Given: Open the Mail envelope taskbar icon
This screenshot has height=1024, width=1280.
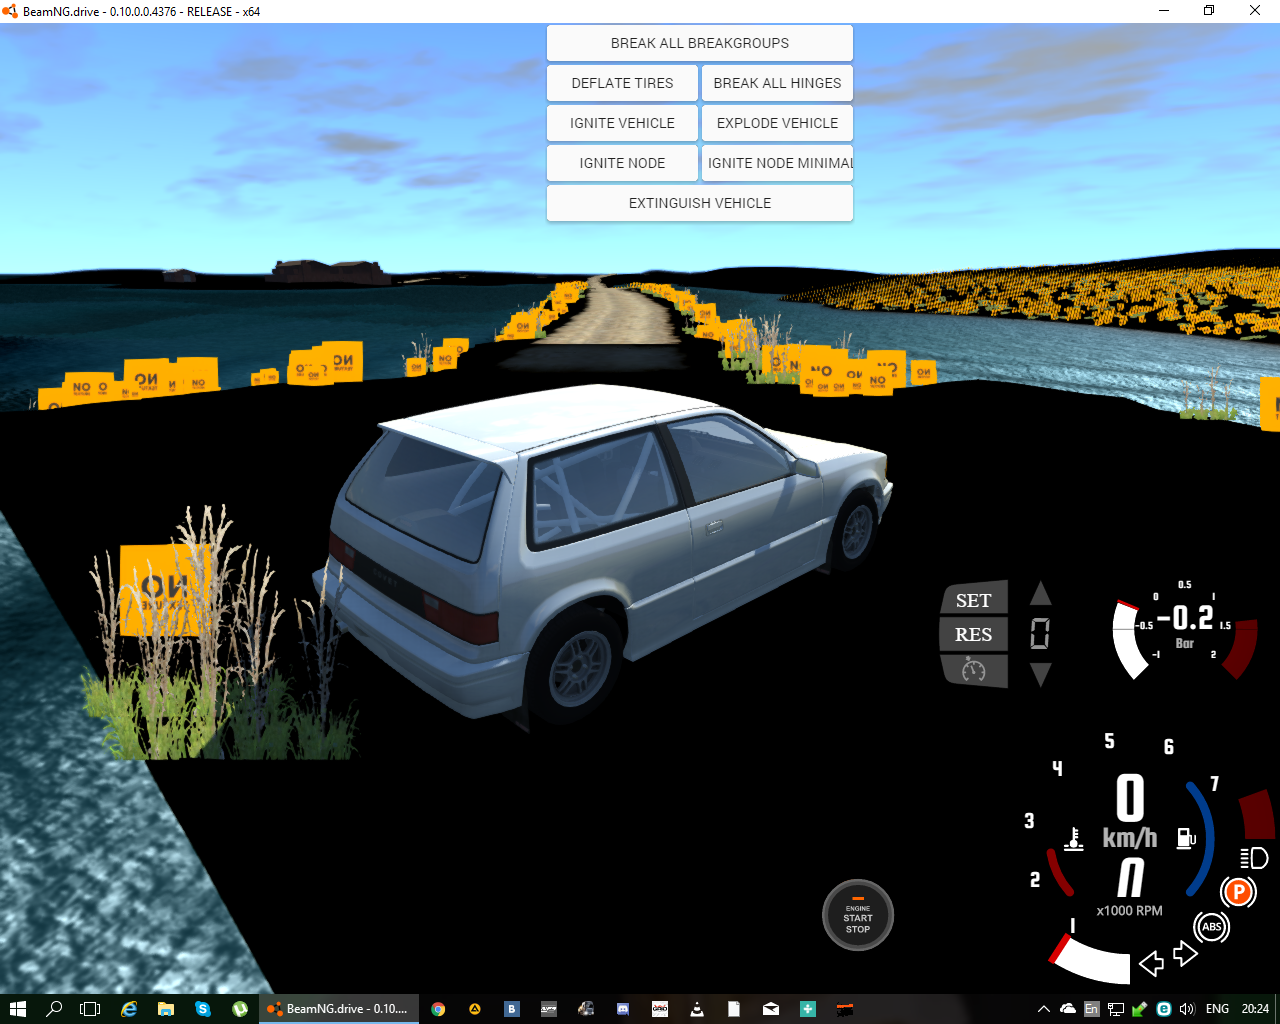Looking at the screenshot, I should 771,1009.
